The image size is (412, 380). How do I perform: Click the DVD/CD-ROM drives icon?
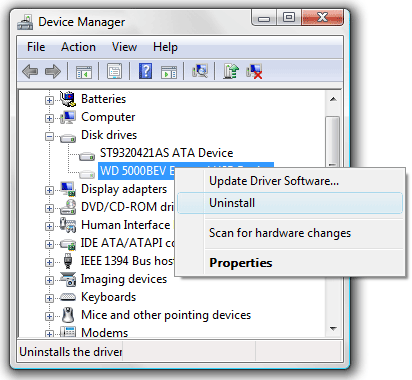(68, 207)
